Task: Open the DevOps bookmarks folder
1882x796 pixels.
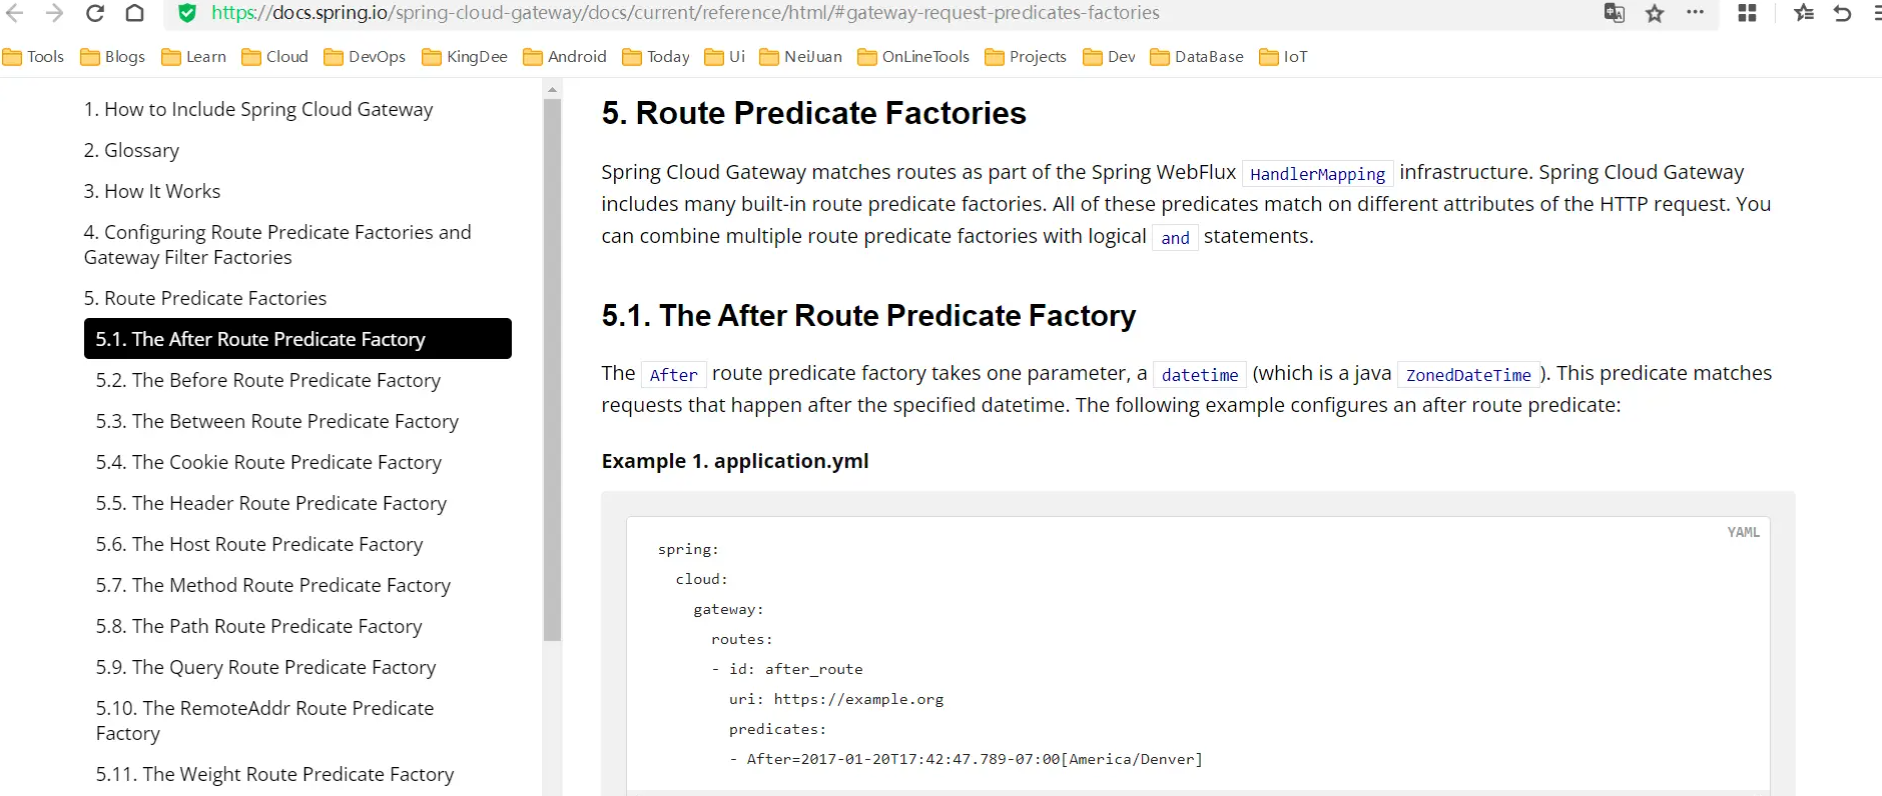Action: pos(365,57)
